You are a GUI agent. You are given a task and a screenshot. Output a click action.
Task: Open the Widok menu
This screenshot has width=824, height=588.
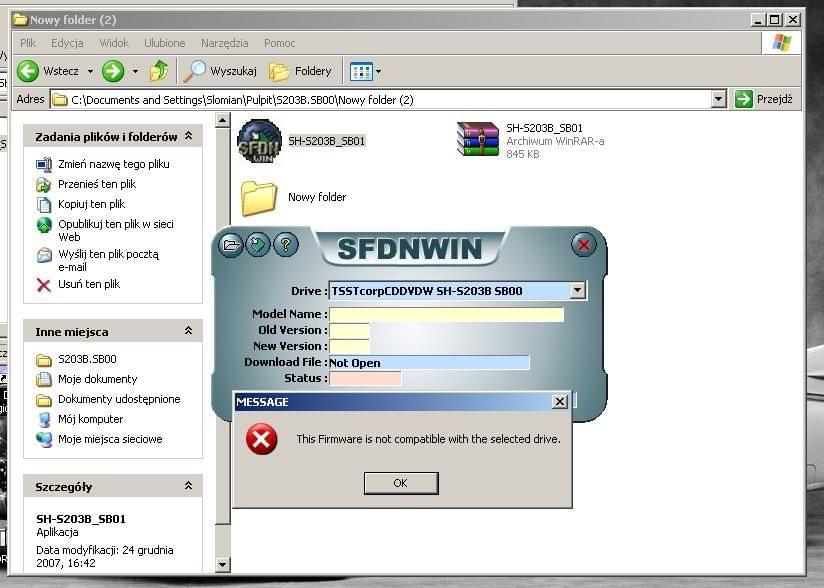pyautogui.click(x=114, y=43)
